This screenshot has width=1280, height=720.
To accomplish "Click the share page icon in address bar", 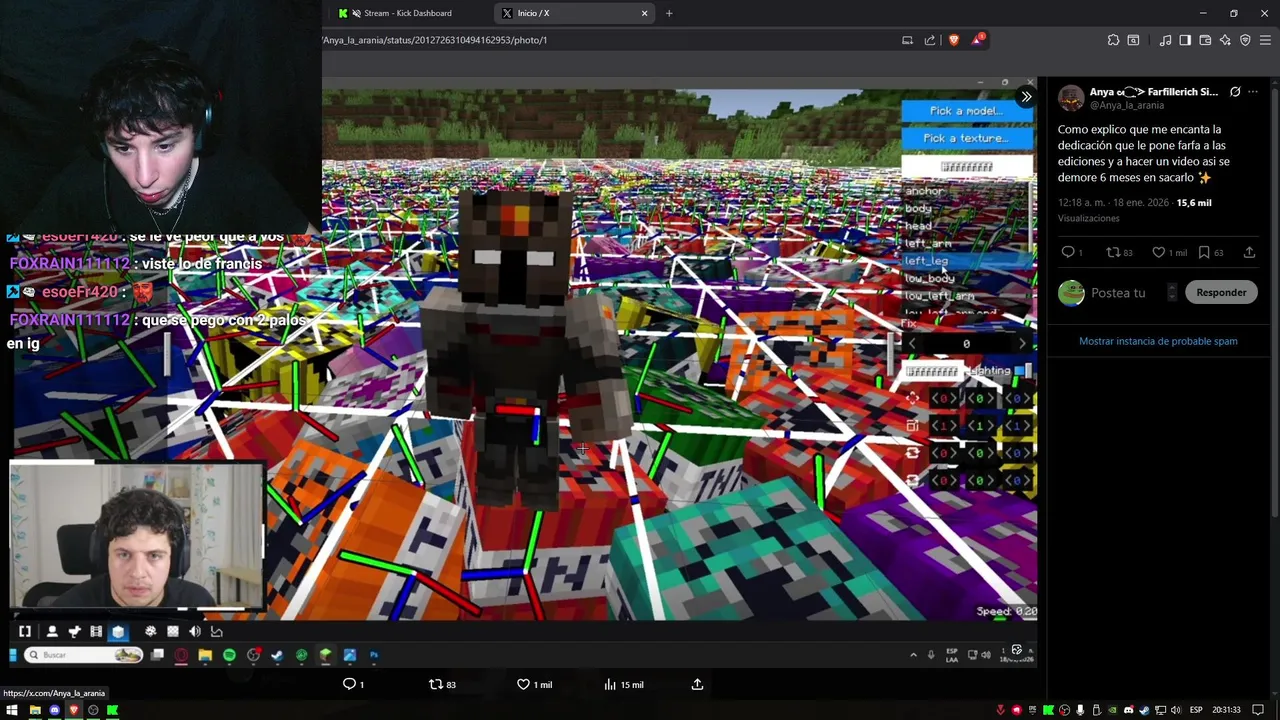I will 930,40.
